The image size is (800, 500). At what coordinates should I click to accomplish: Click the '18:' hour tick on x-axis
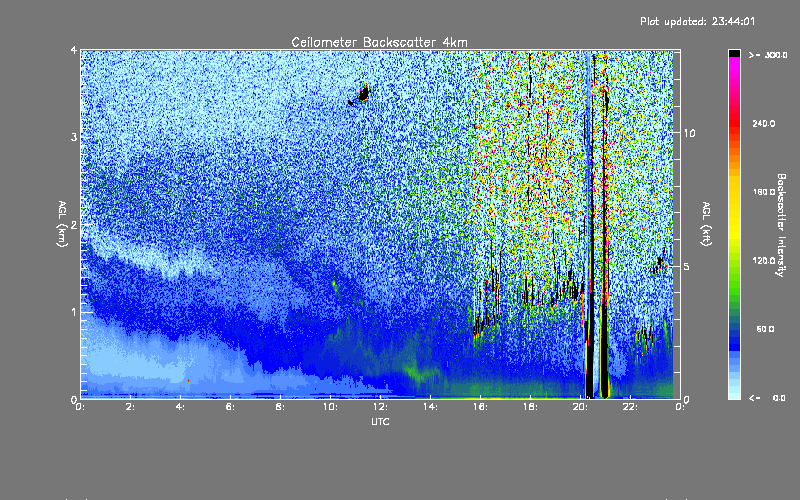530,407
